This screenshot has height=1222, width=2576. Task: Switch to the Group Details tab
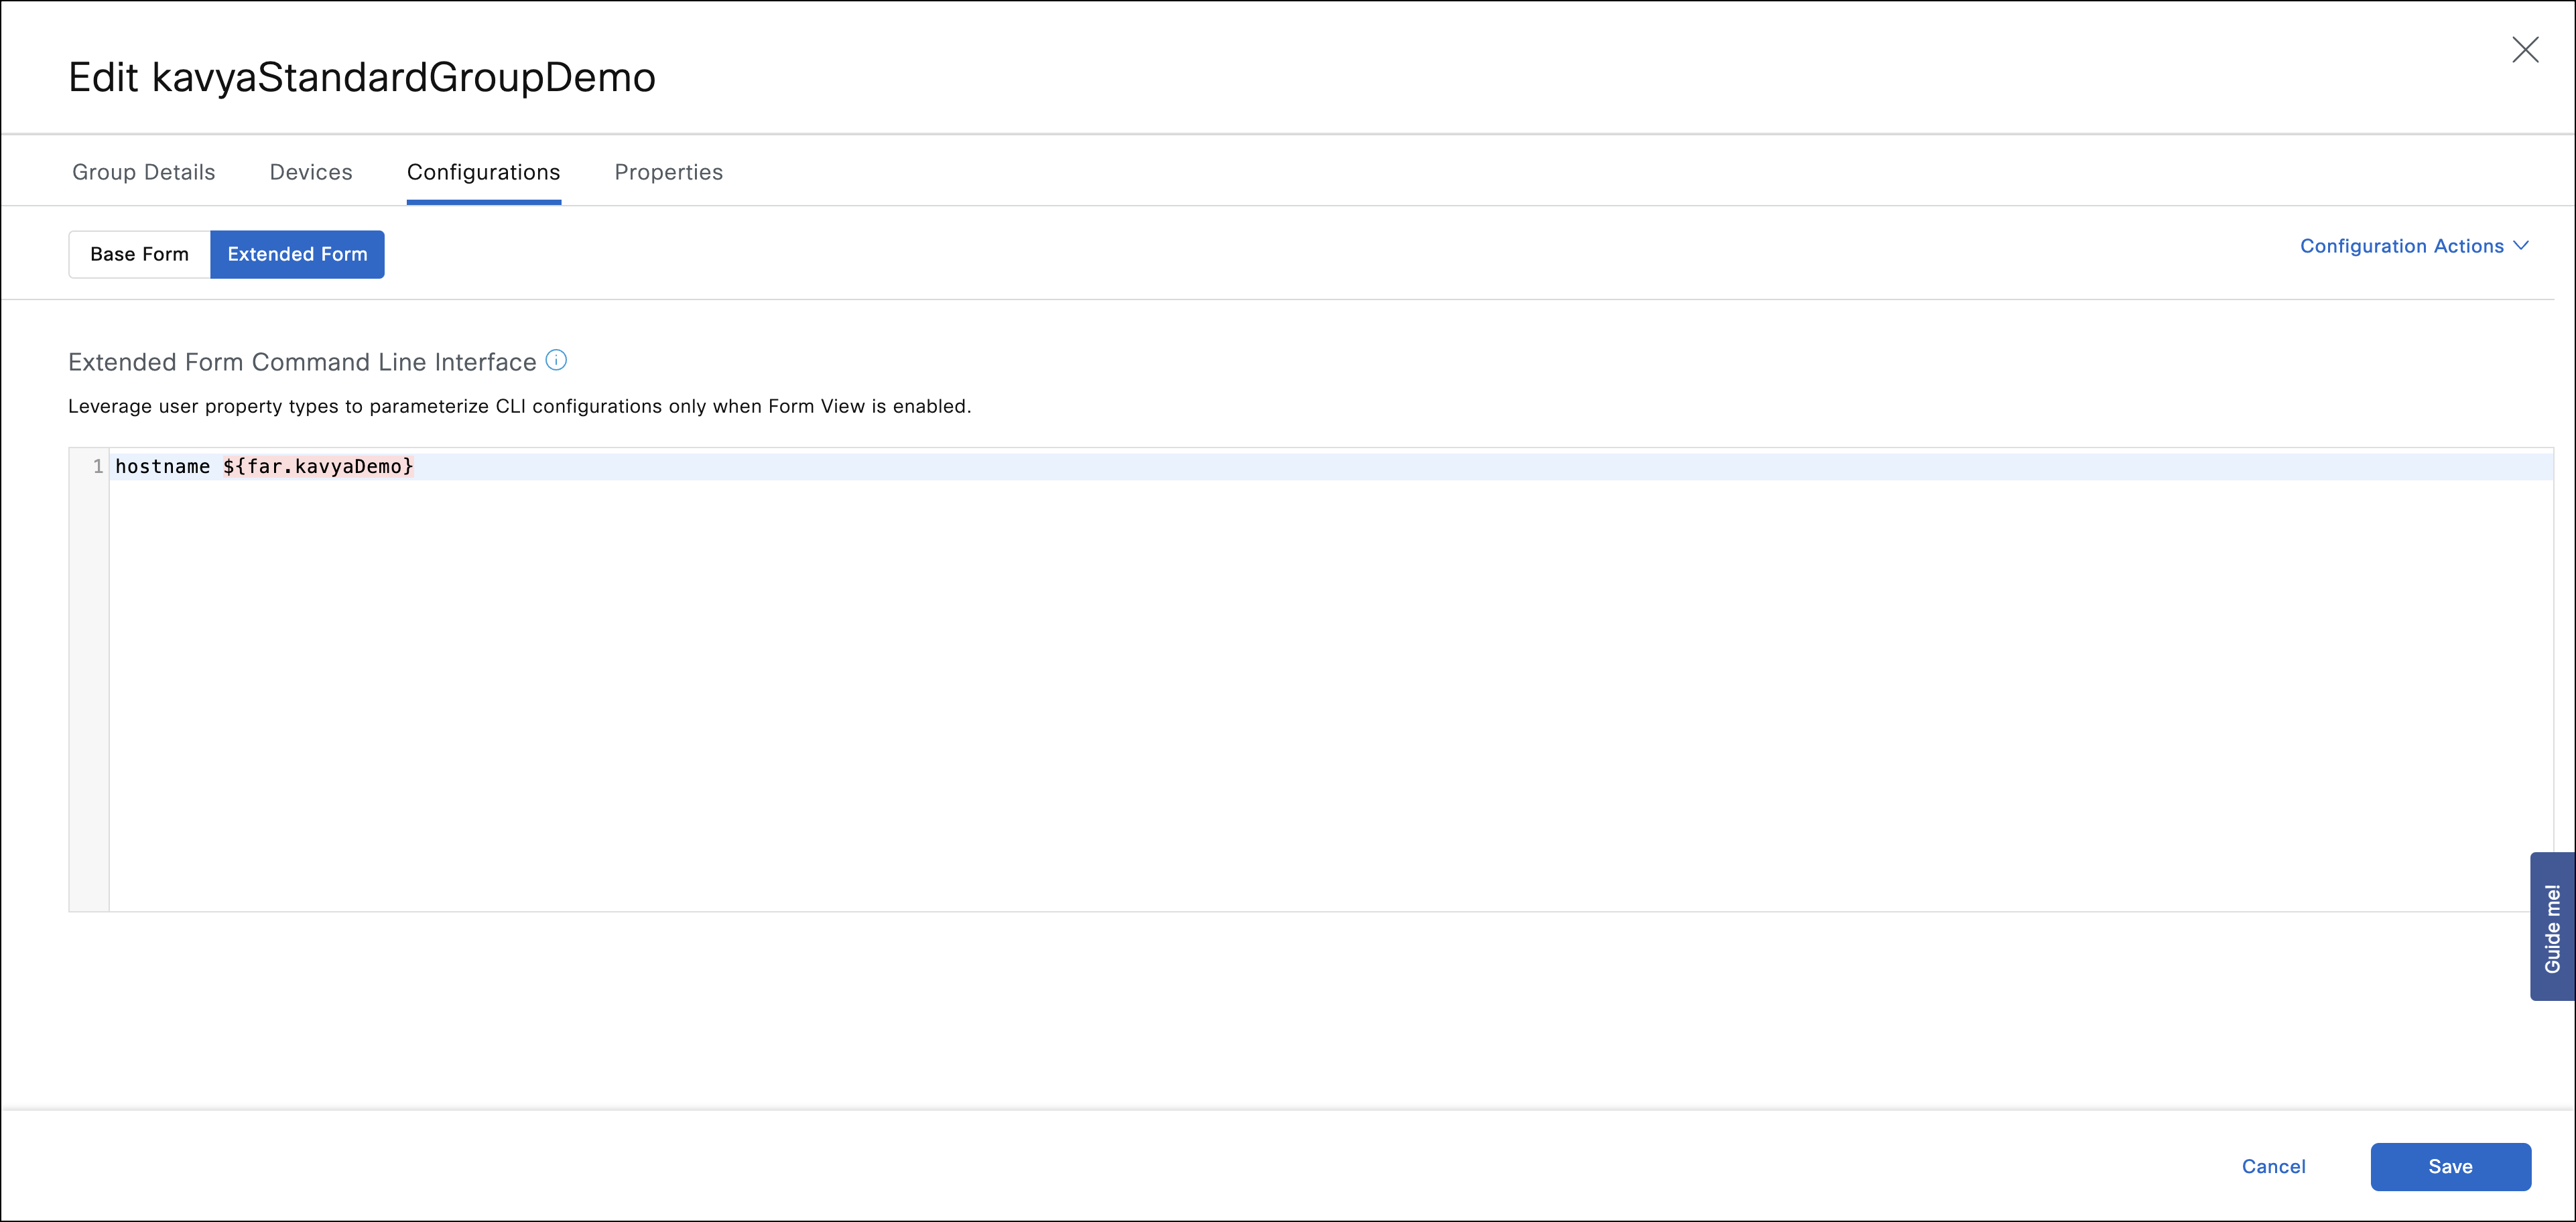click(144, 172)
